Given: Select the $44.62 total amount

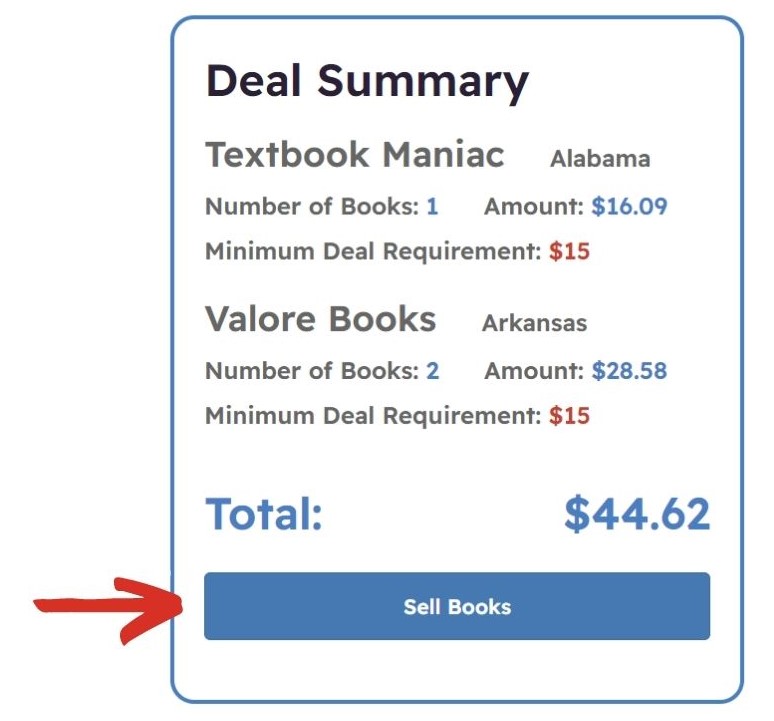Looking at the screenshot, I should point(637,514).
